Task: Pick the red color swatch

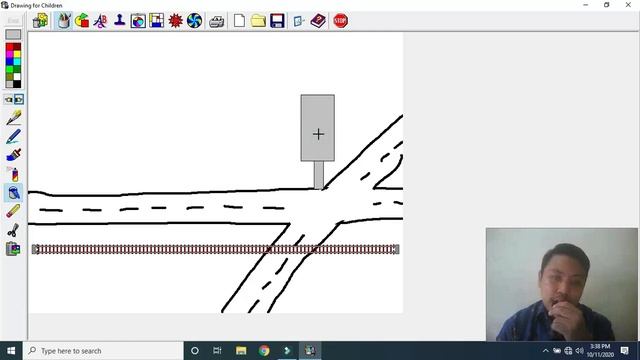Action: 9,47
